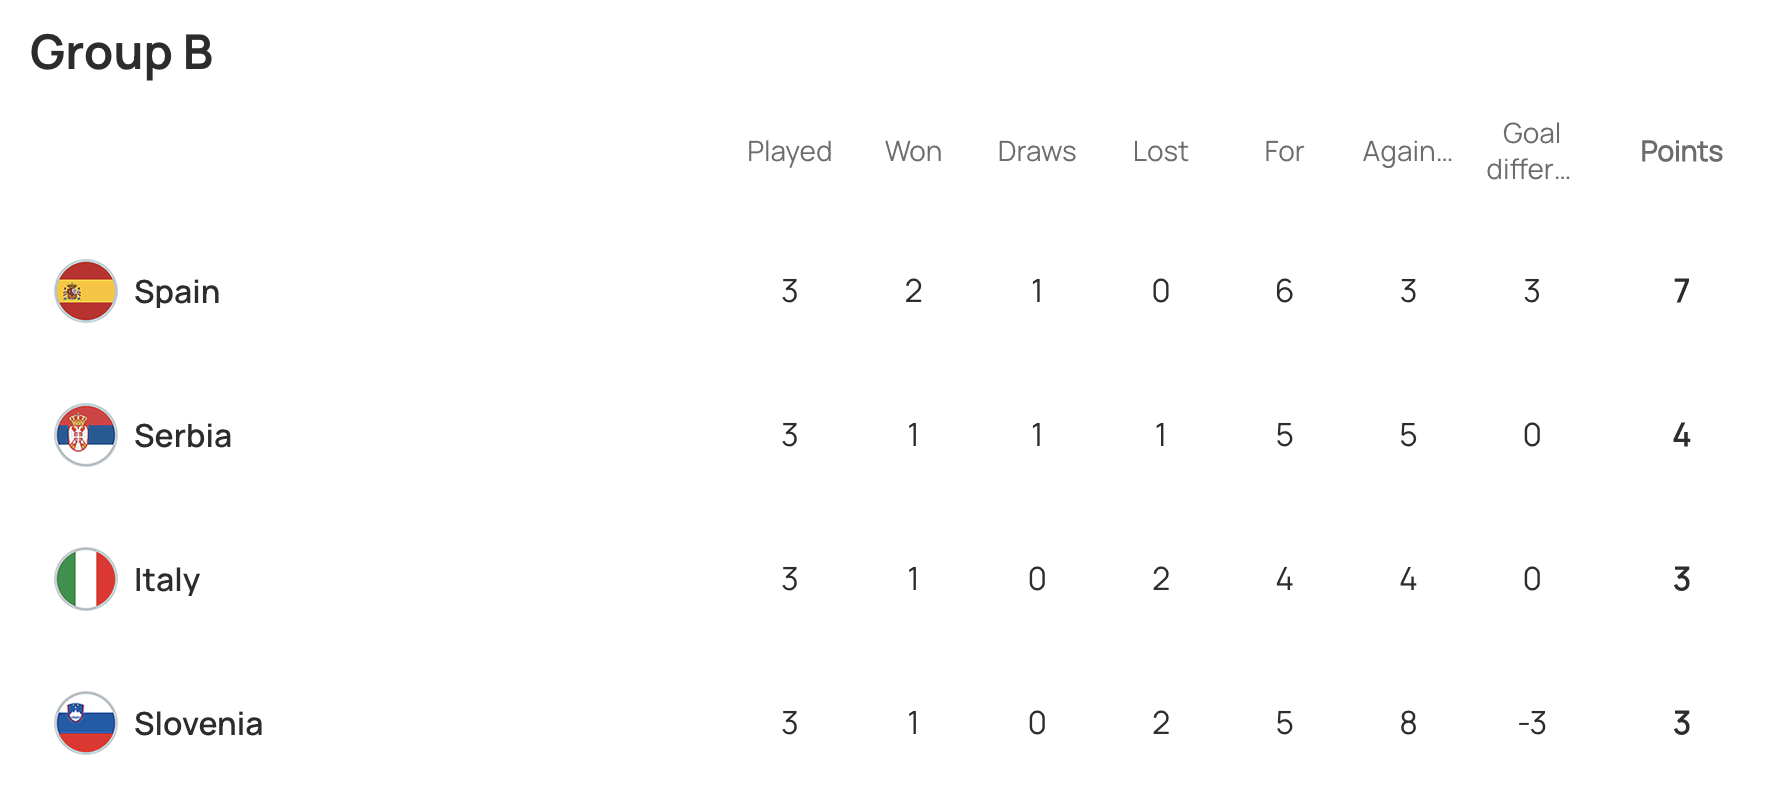Select the Lost column header
Image resolution: width=1772 pixels, height=788 pixels.
click(1160, 152)
